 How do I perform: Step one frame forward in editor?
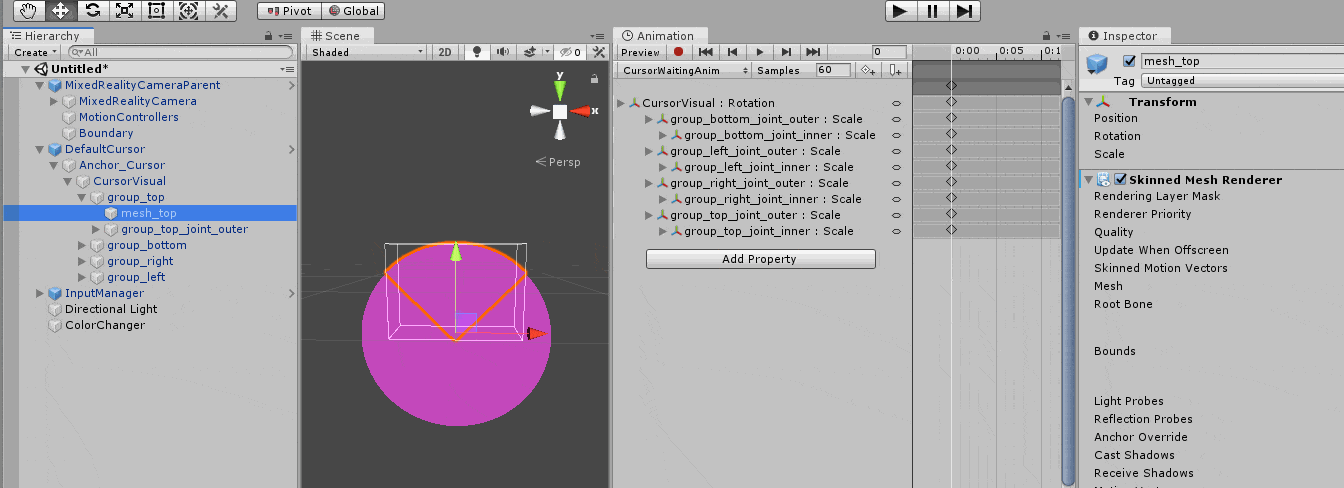964,11
